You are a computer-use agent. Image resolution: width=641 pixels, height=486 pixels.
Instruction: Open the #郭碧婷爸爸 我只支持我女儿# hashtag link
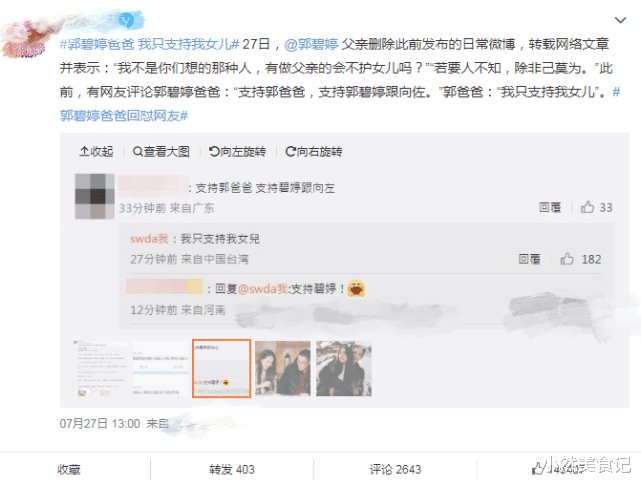(x=150, y=44)
